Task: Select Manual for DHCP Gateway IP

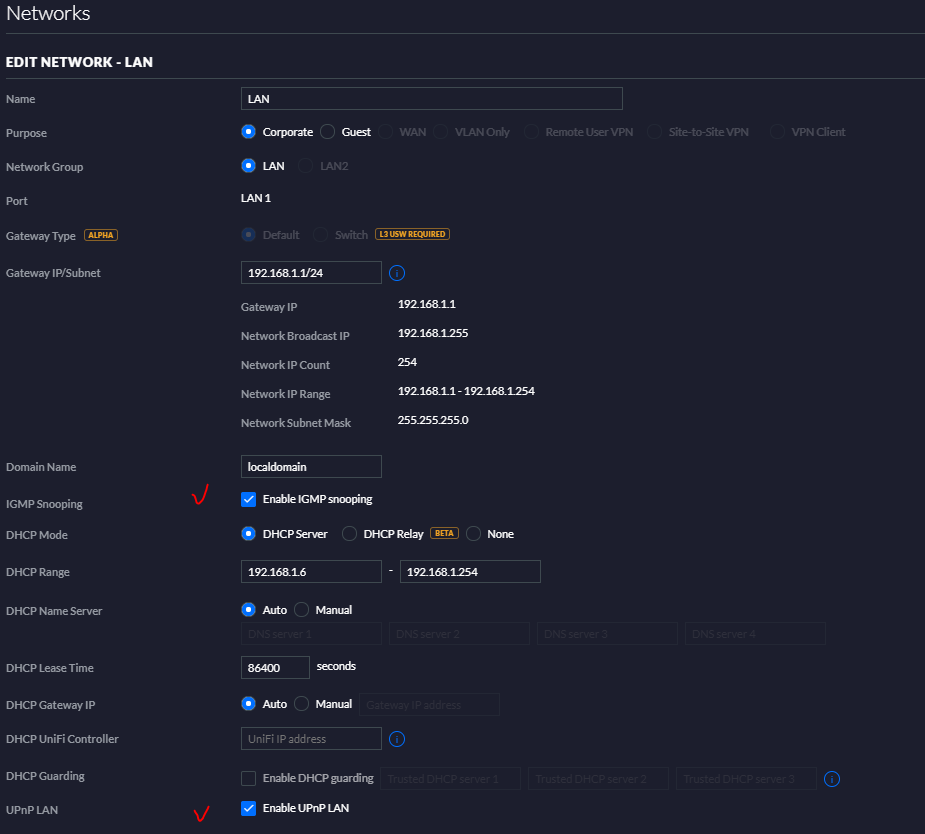Action: point(301,704)
